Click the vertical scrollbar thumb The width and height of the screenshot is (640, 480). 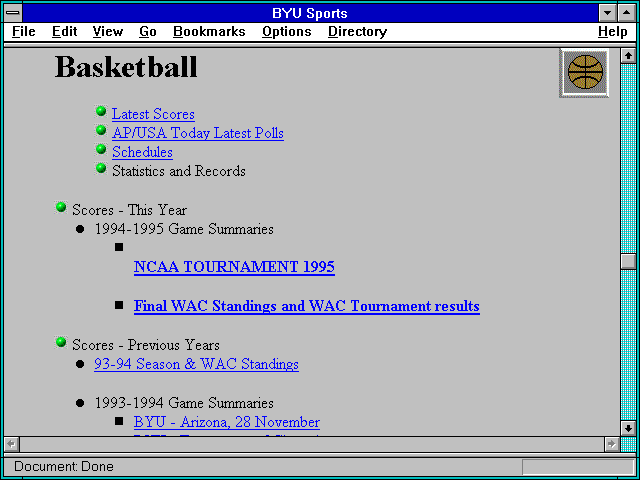point(628,261)
